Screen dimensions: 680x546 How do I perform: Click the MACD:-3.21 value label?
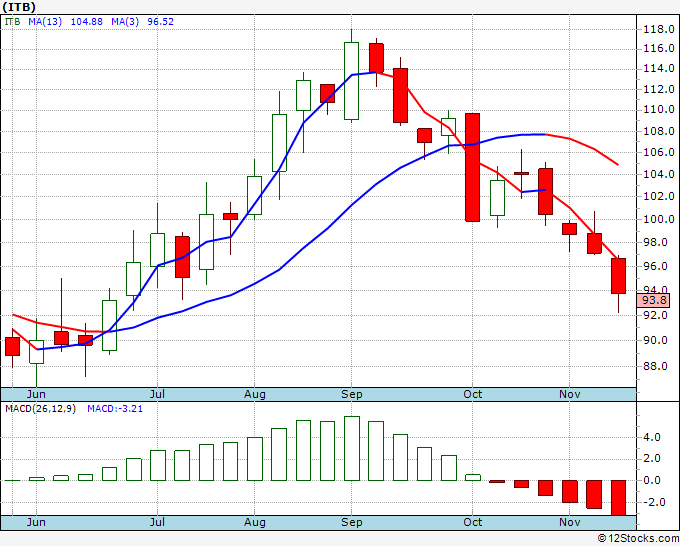(115, 409)
